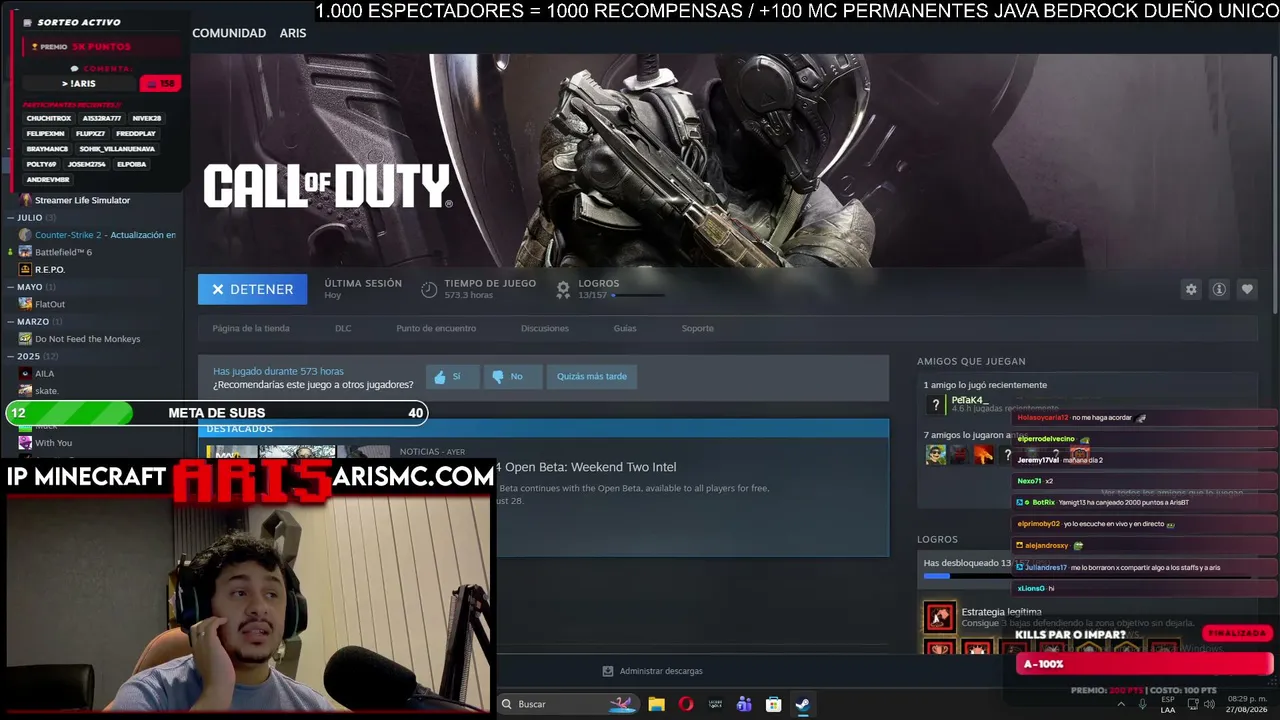The height and width of the screenshot is (720, 1280).
Task: Click the Counter-Strike 2 game icon
Action: [25, 235]
